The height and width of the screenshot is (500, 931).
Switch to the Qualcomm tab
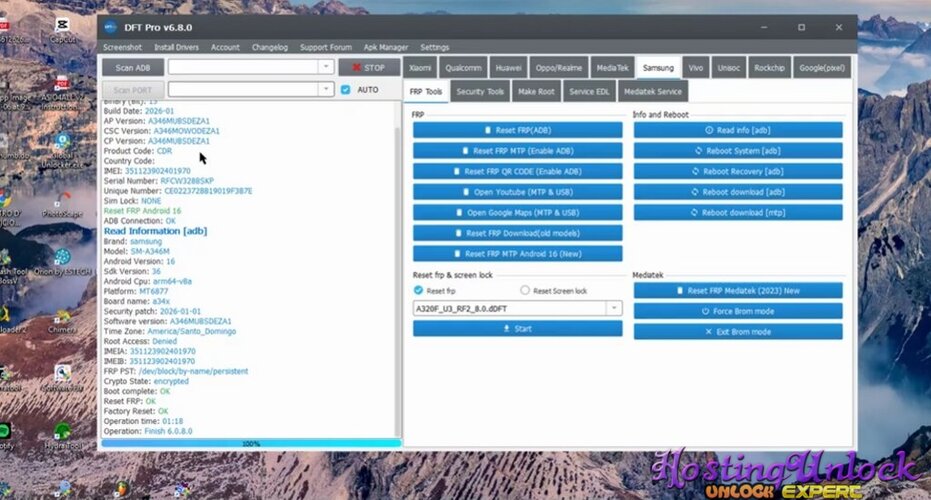pyautogui.click(x=464, y=68)
